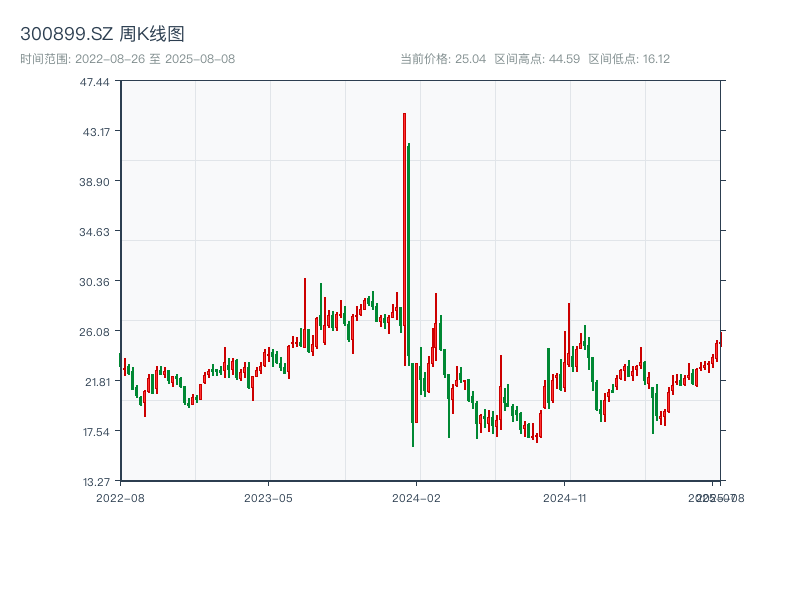This screenshot has height=600, width=800.
Task: Click the x-axis label 2023-05
Action: pos(268,498)
